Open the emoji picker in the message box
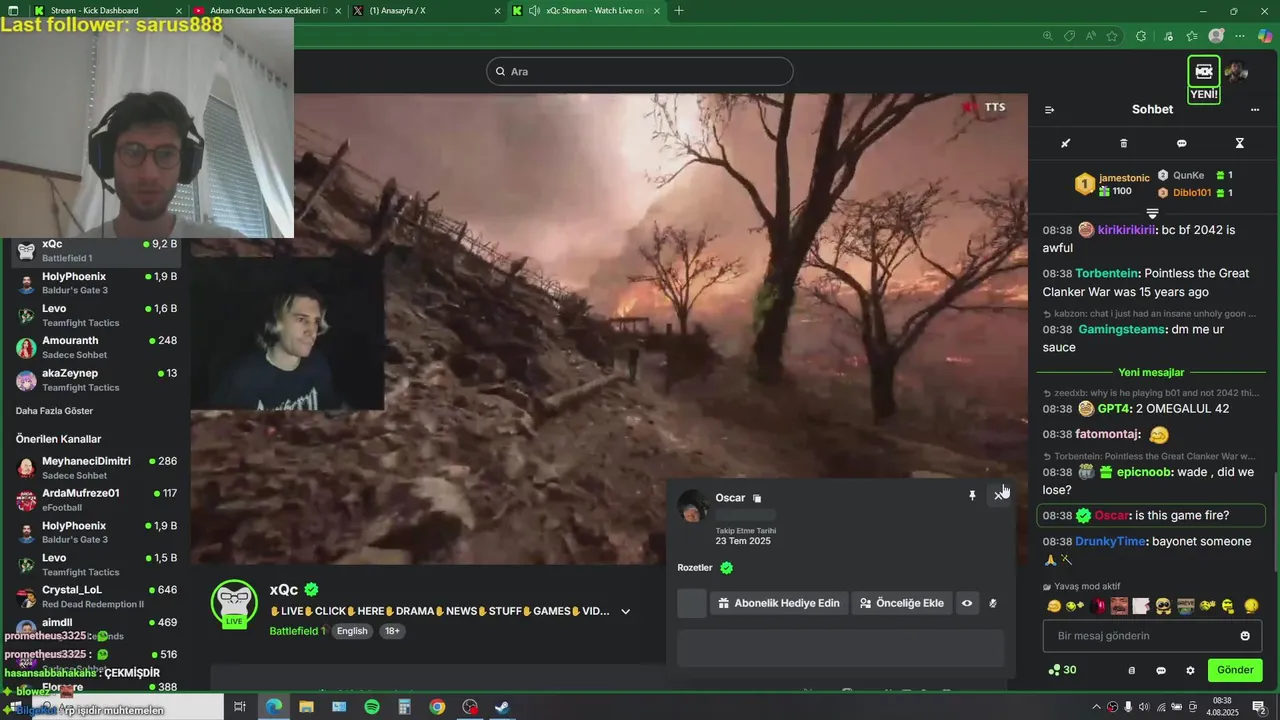The width and height of the screenshot is (1280, 720). coord(1245,636)
